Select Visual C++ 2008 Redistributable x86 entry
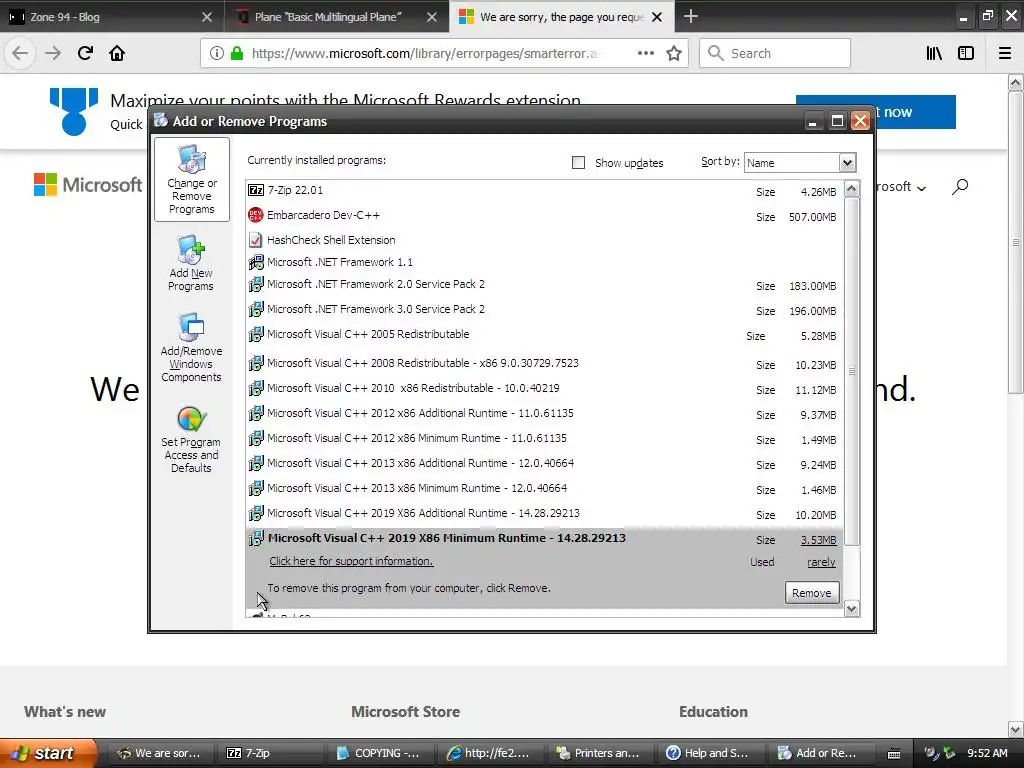Screen dimensions: 1024x768 pyautogui.click(x=545, y=364)
